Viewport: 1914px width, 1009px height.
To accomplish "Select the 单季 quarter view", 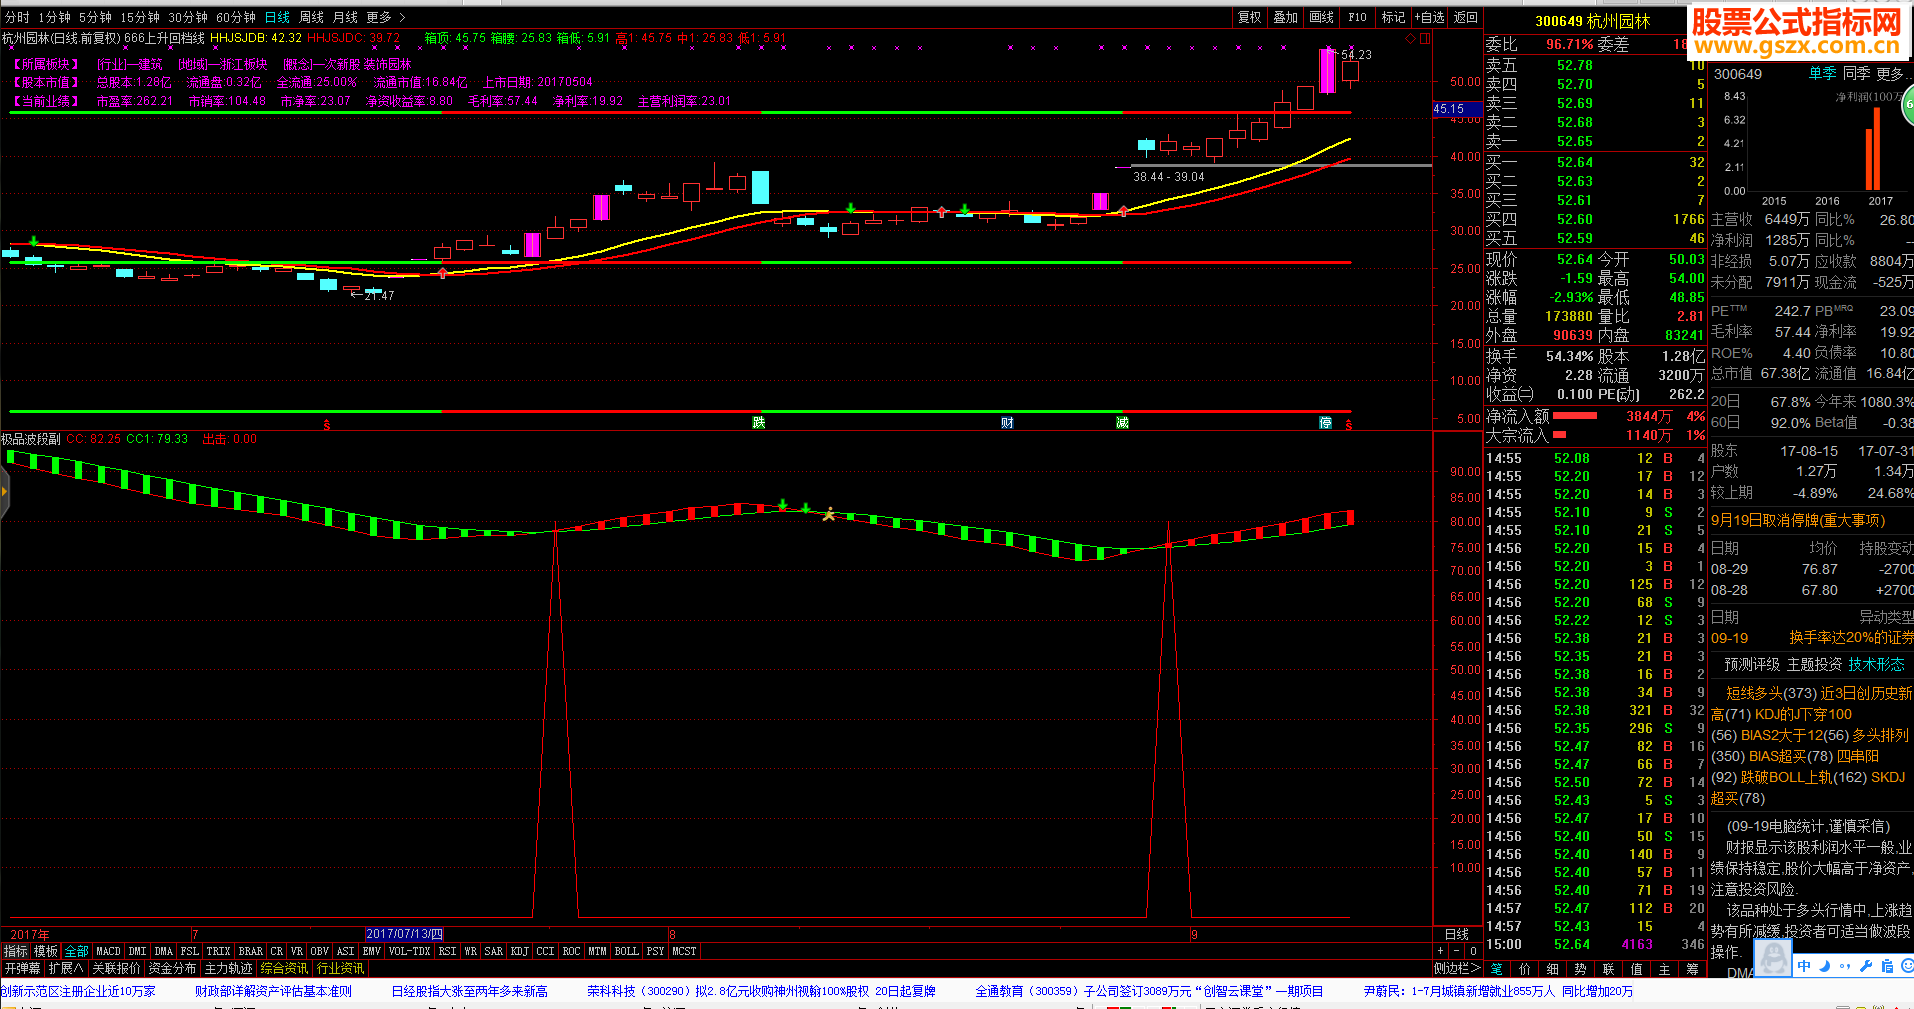I will (x=1822, y=74).
